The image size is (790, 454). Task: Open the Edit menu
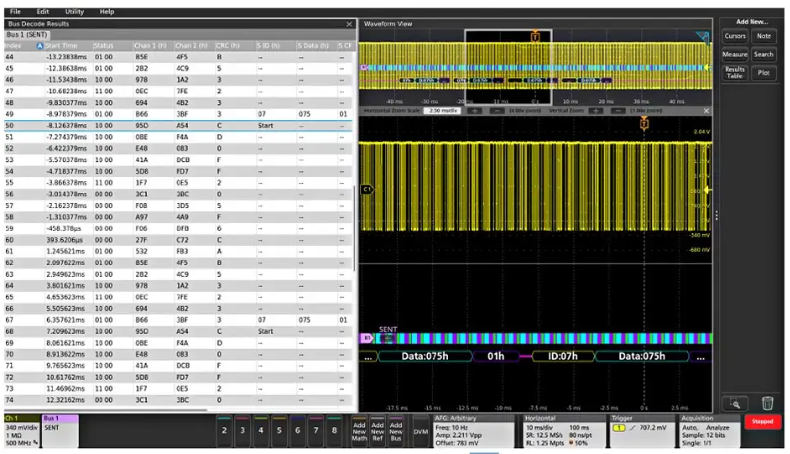pyautogui.click(x=43, y=11)
